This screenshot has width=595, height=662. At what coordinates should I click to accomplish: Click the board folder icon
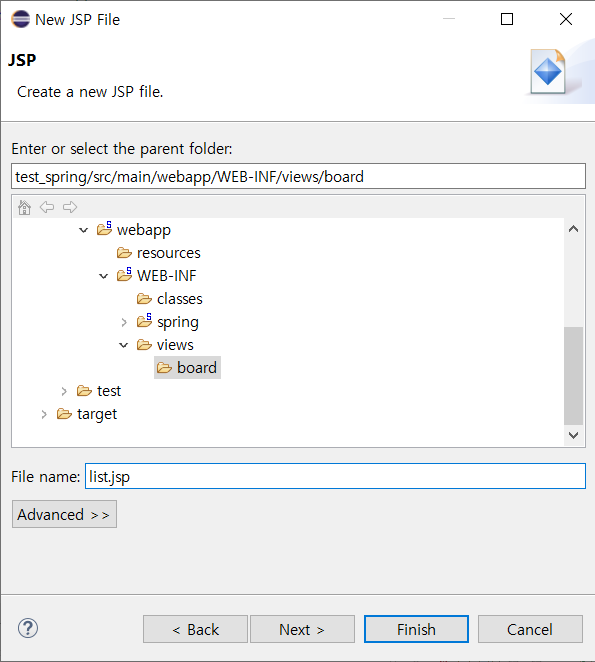pos(164,368)
